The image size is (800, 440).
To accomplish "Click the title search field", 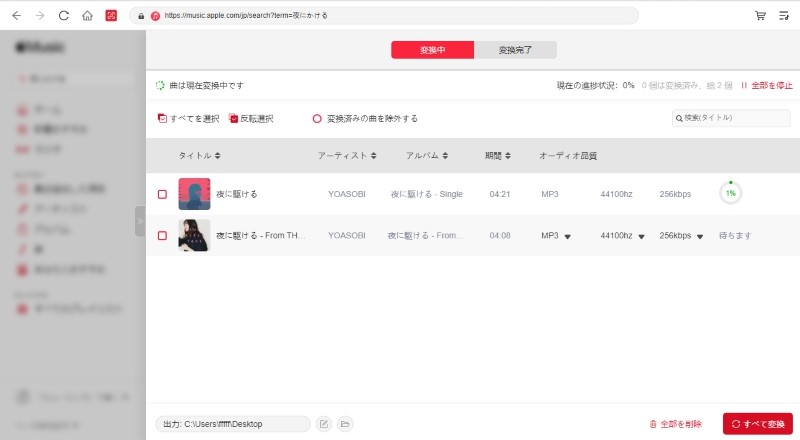I will (731, 118).
